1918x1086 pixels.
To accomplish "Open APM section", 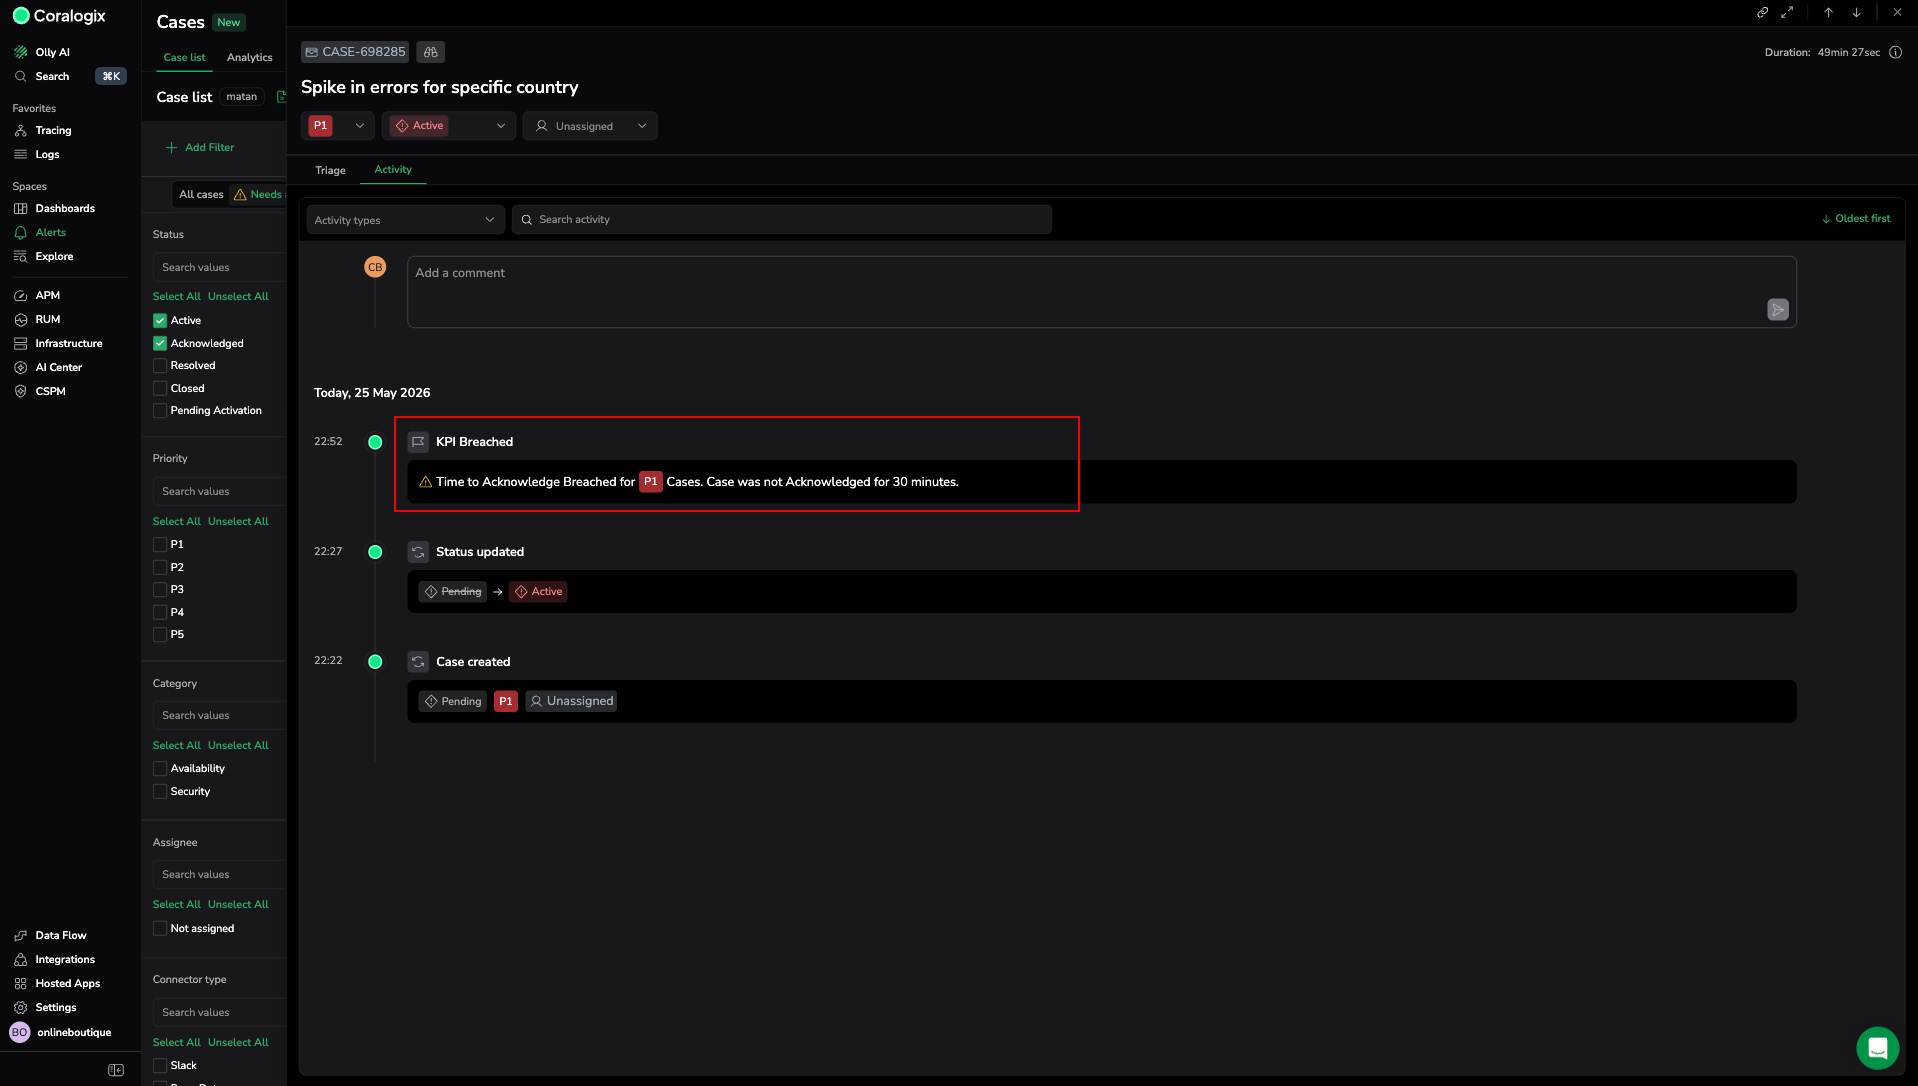I will coord(37,295).
